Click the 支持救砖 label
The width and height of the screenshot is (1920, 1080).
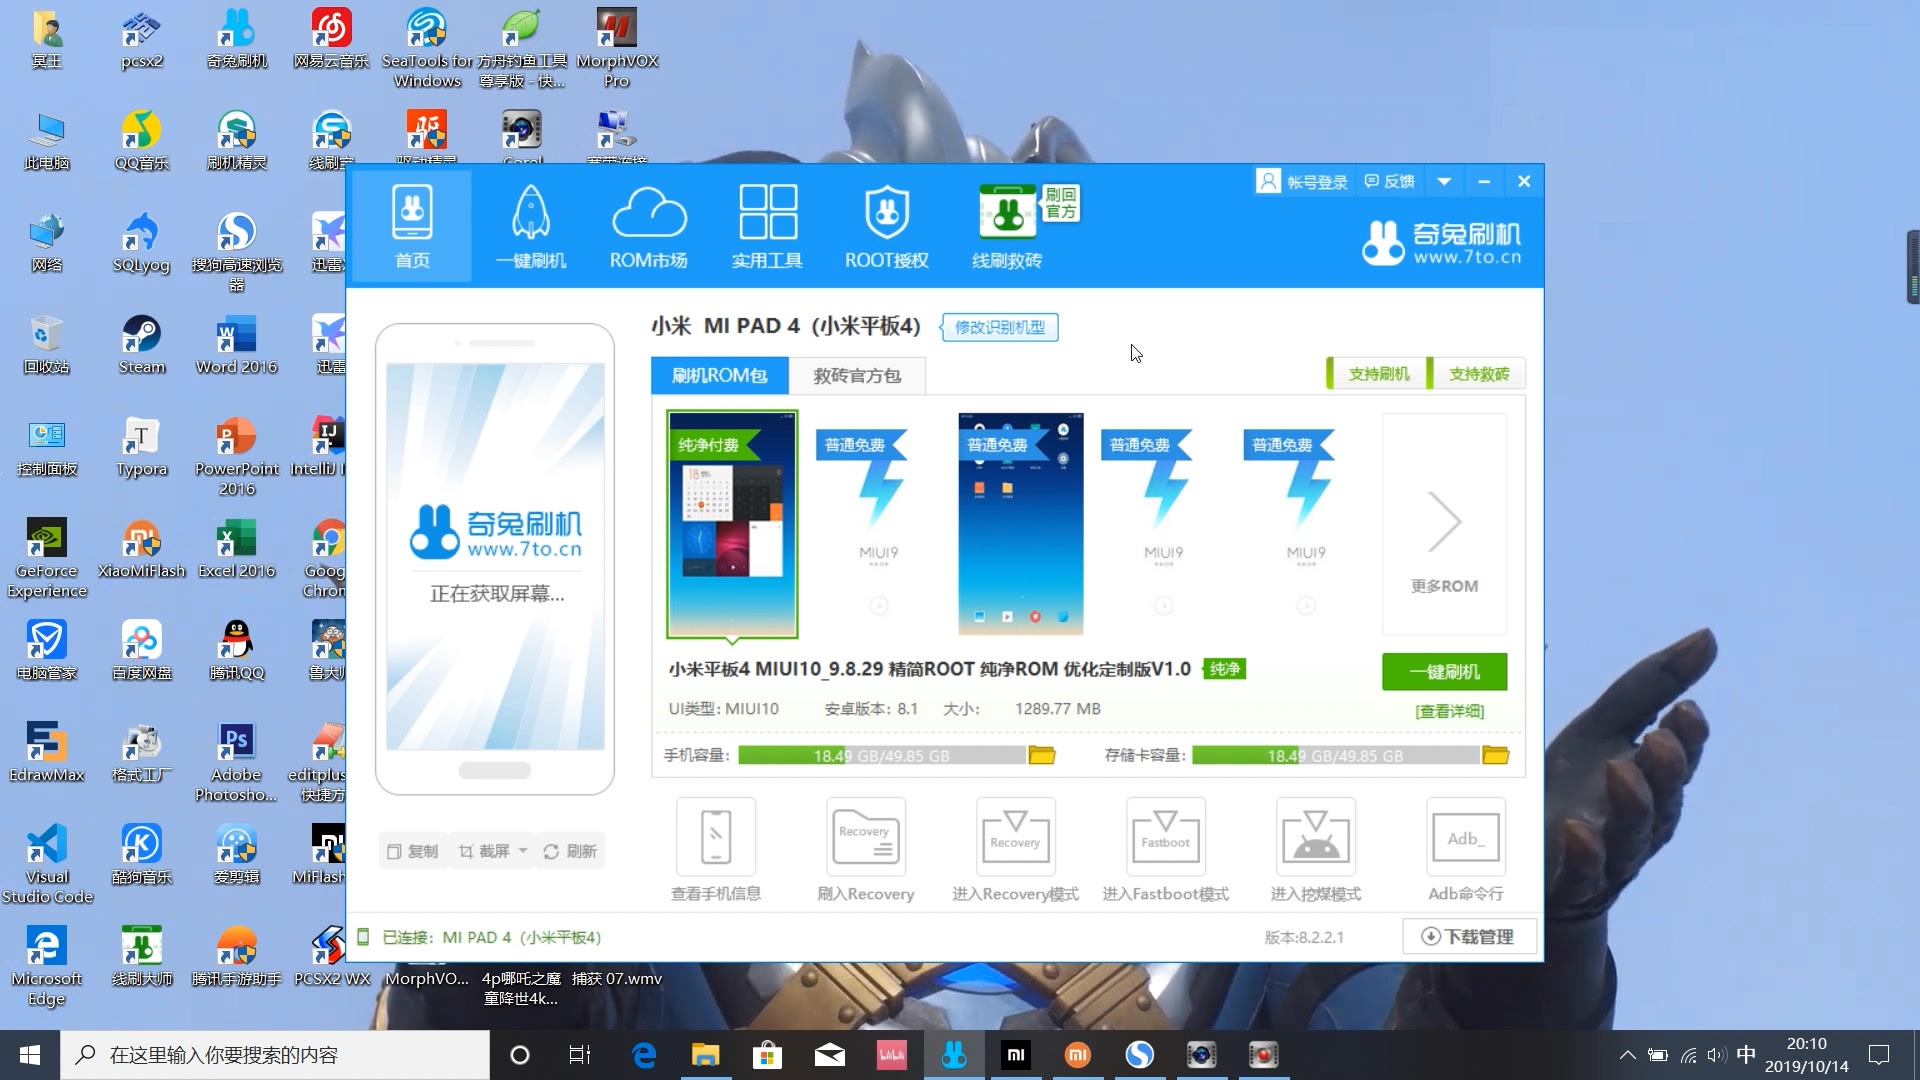point(1479,374)
